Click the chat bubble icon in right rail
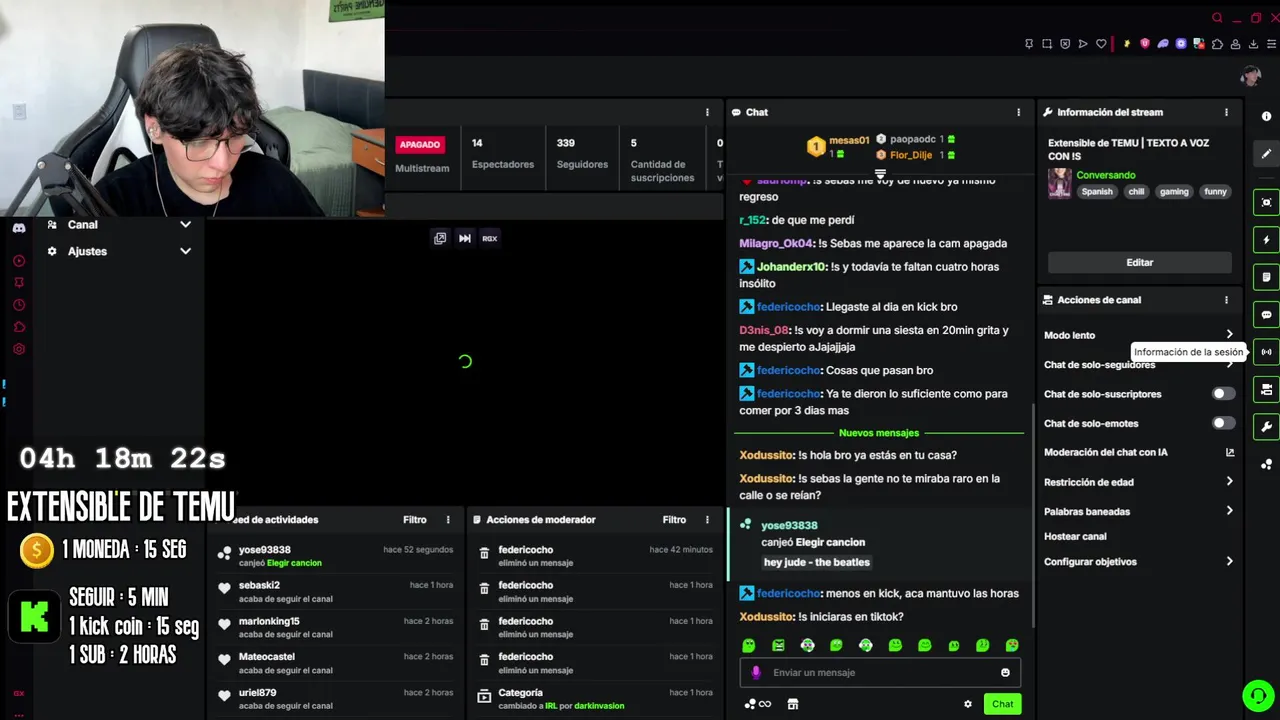 [x=1266, y=315]
